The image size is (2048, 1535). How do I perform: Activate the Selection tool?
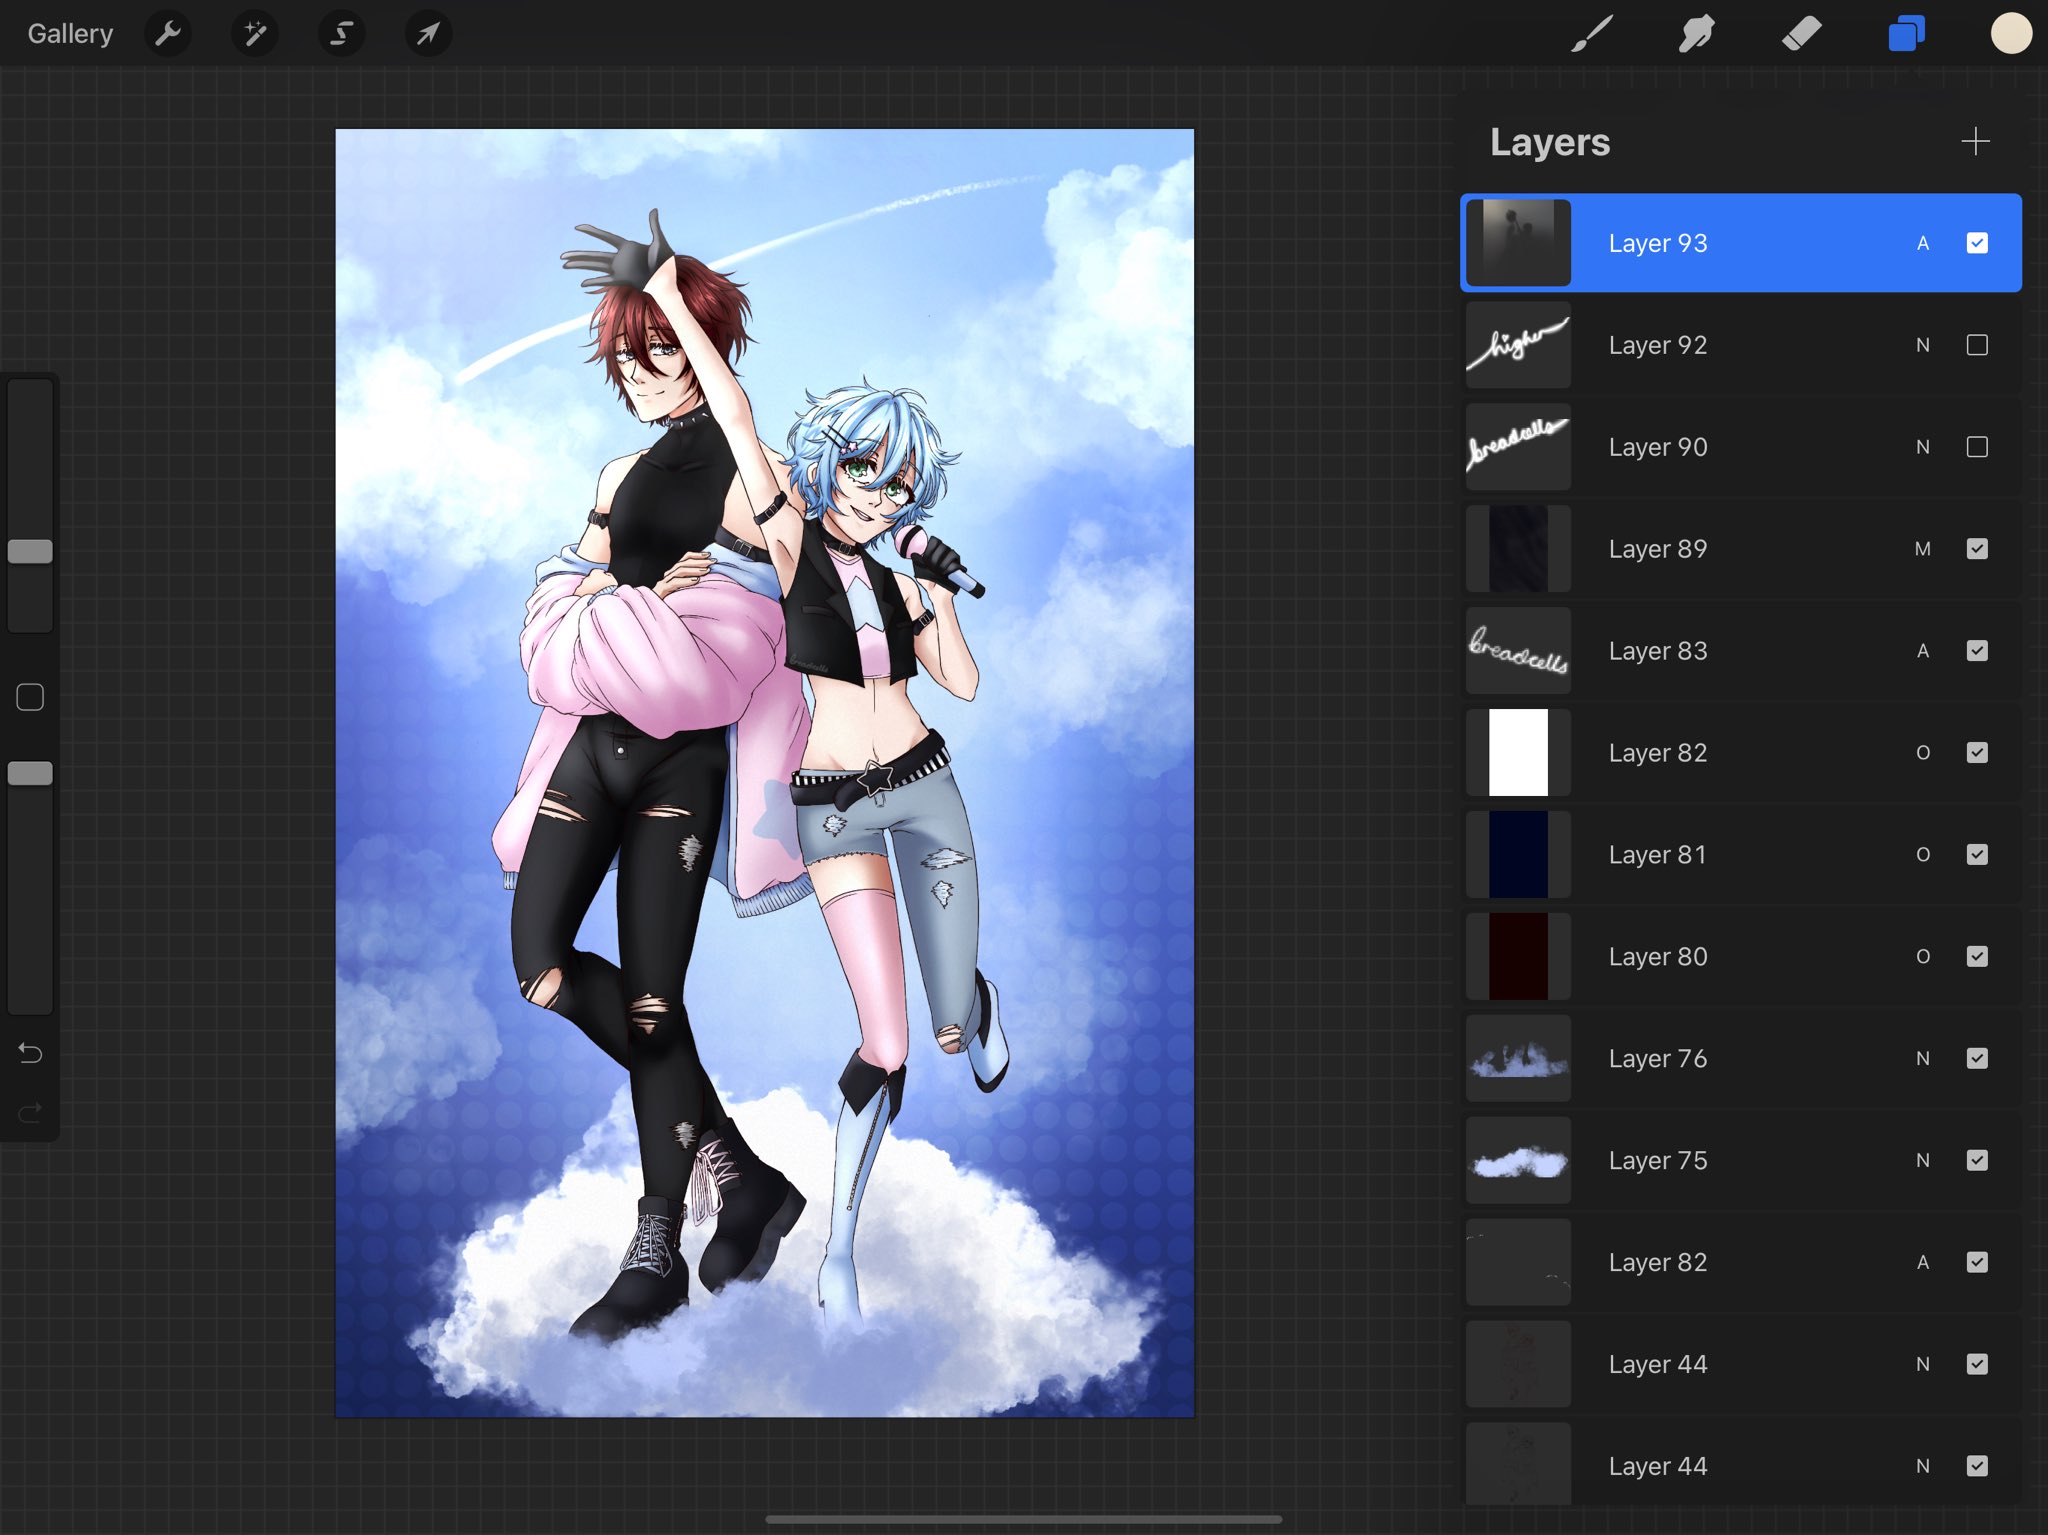point(341,34)
